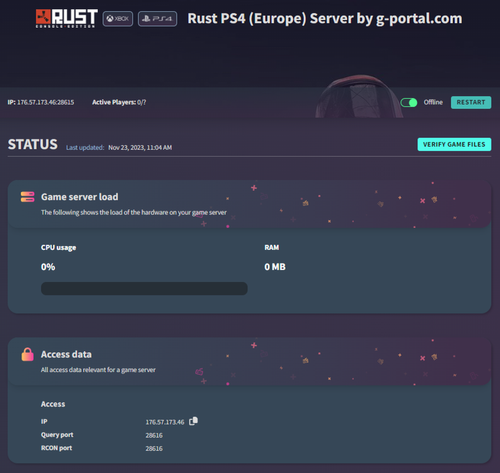Click the STATUS heading
500x473 pixels.
[x=33, y=145]
